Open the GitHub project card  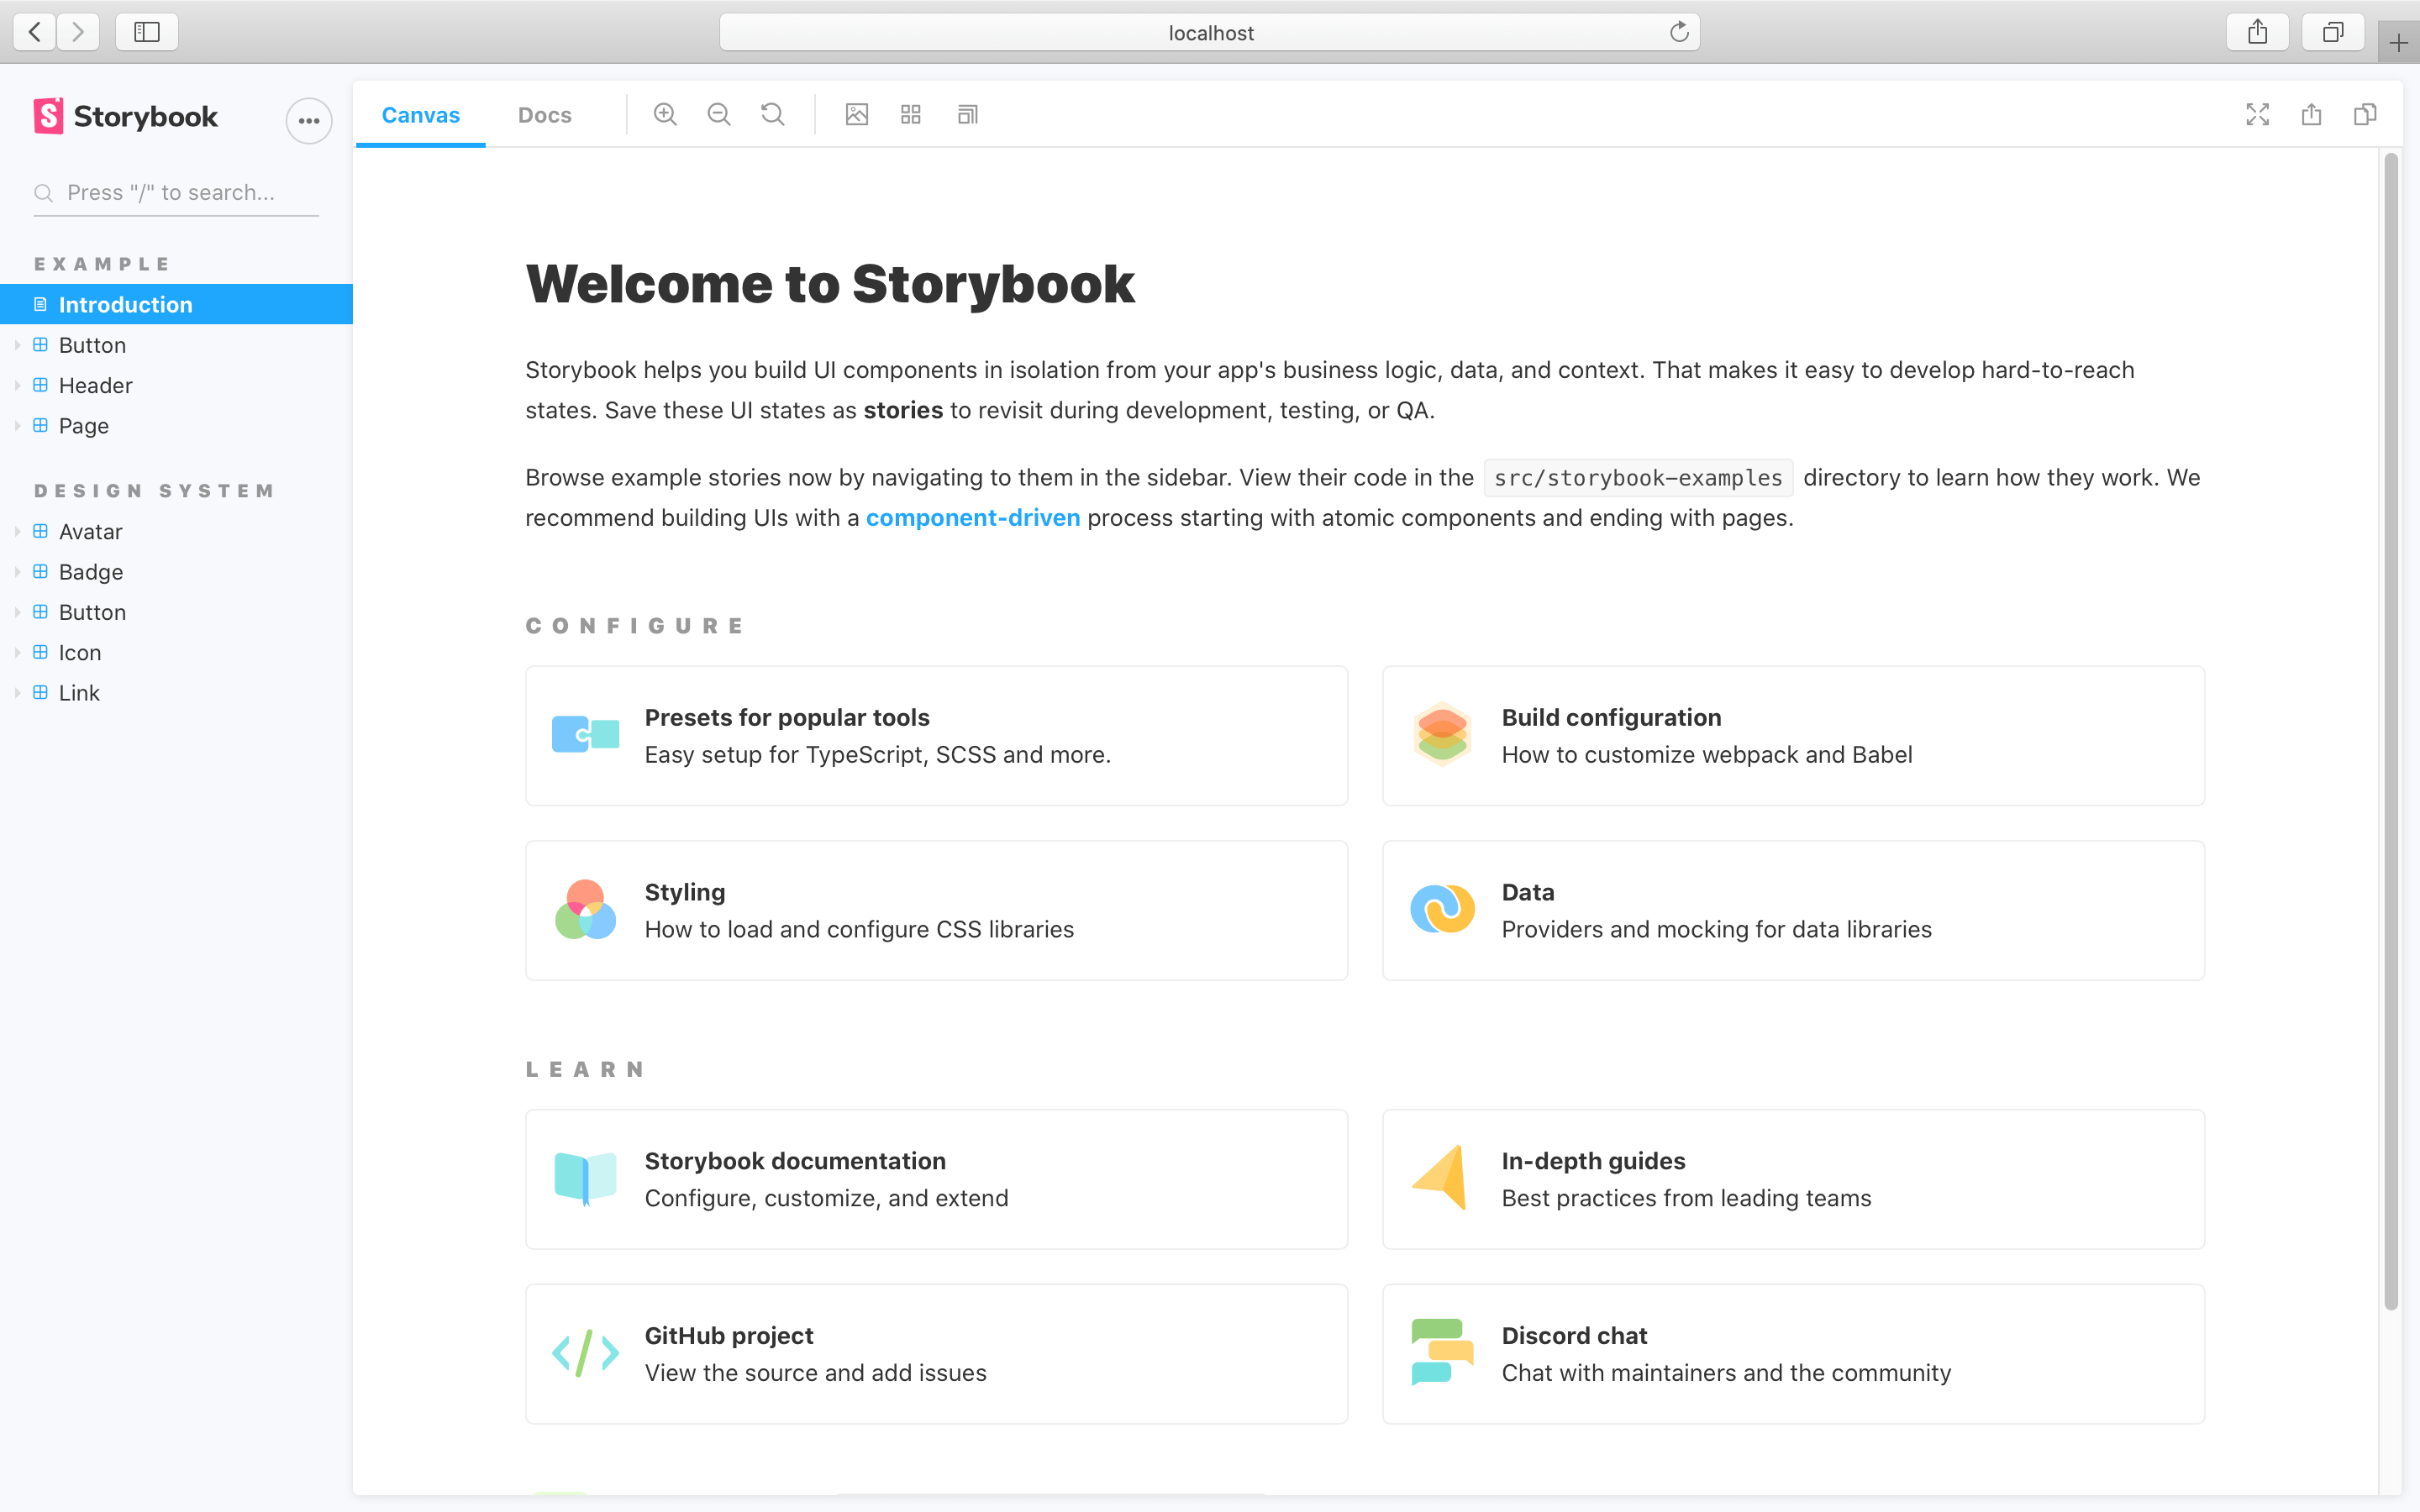(937, 1354)
